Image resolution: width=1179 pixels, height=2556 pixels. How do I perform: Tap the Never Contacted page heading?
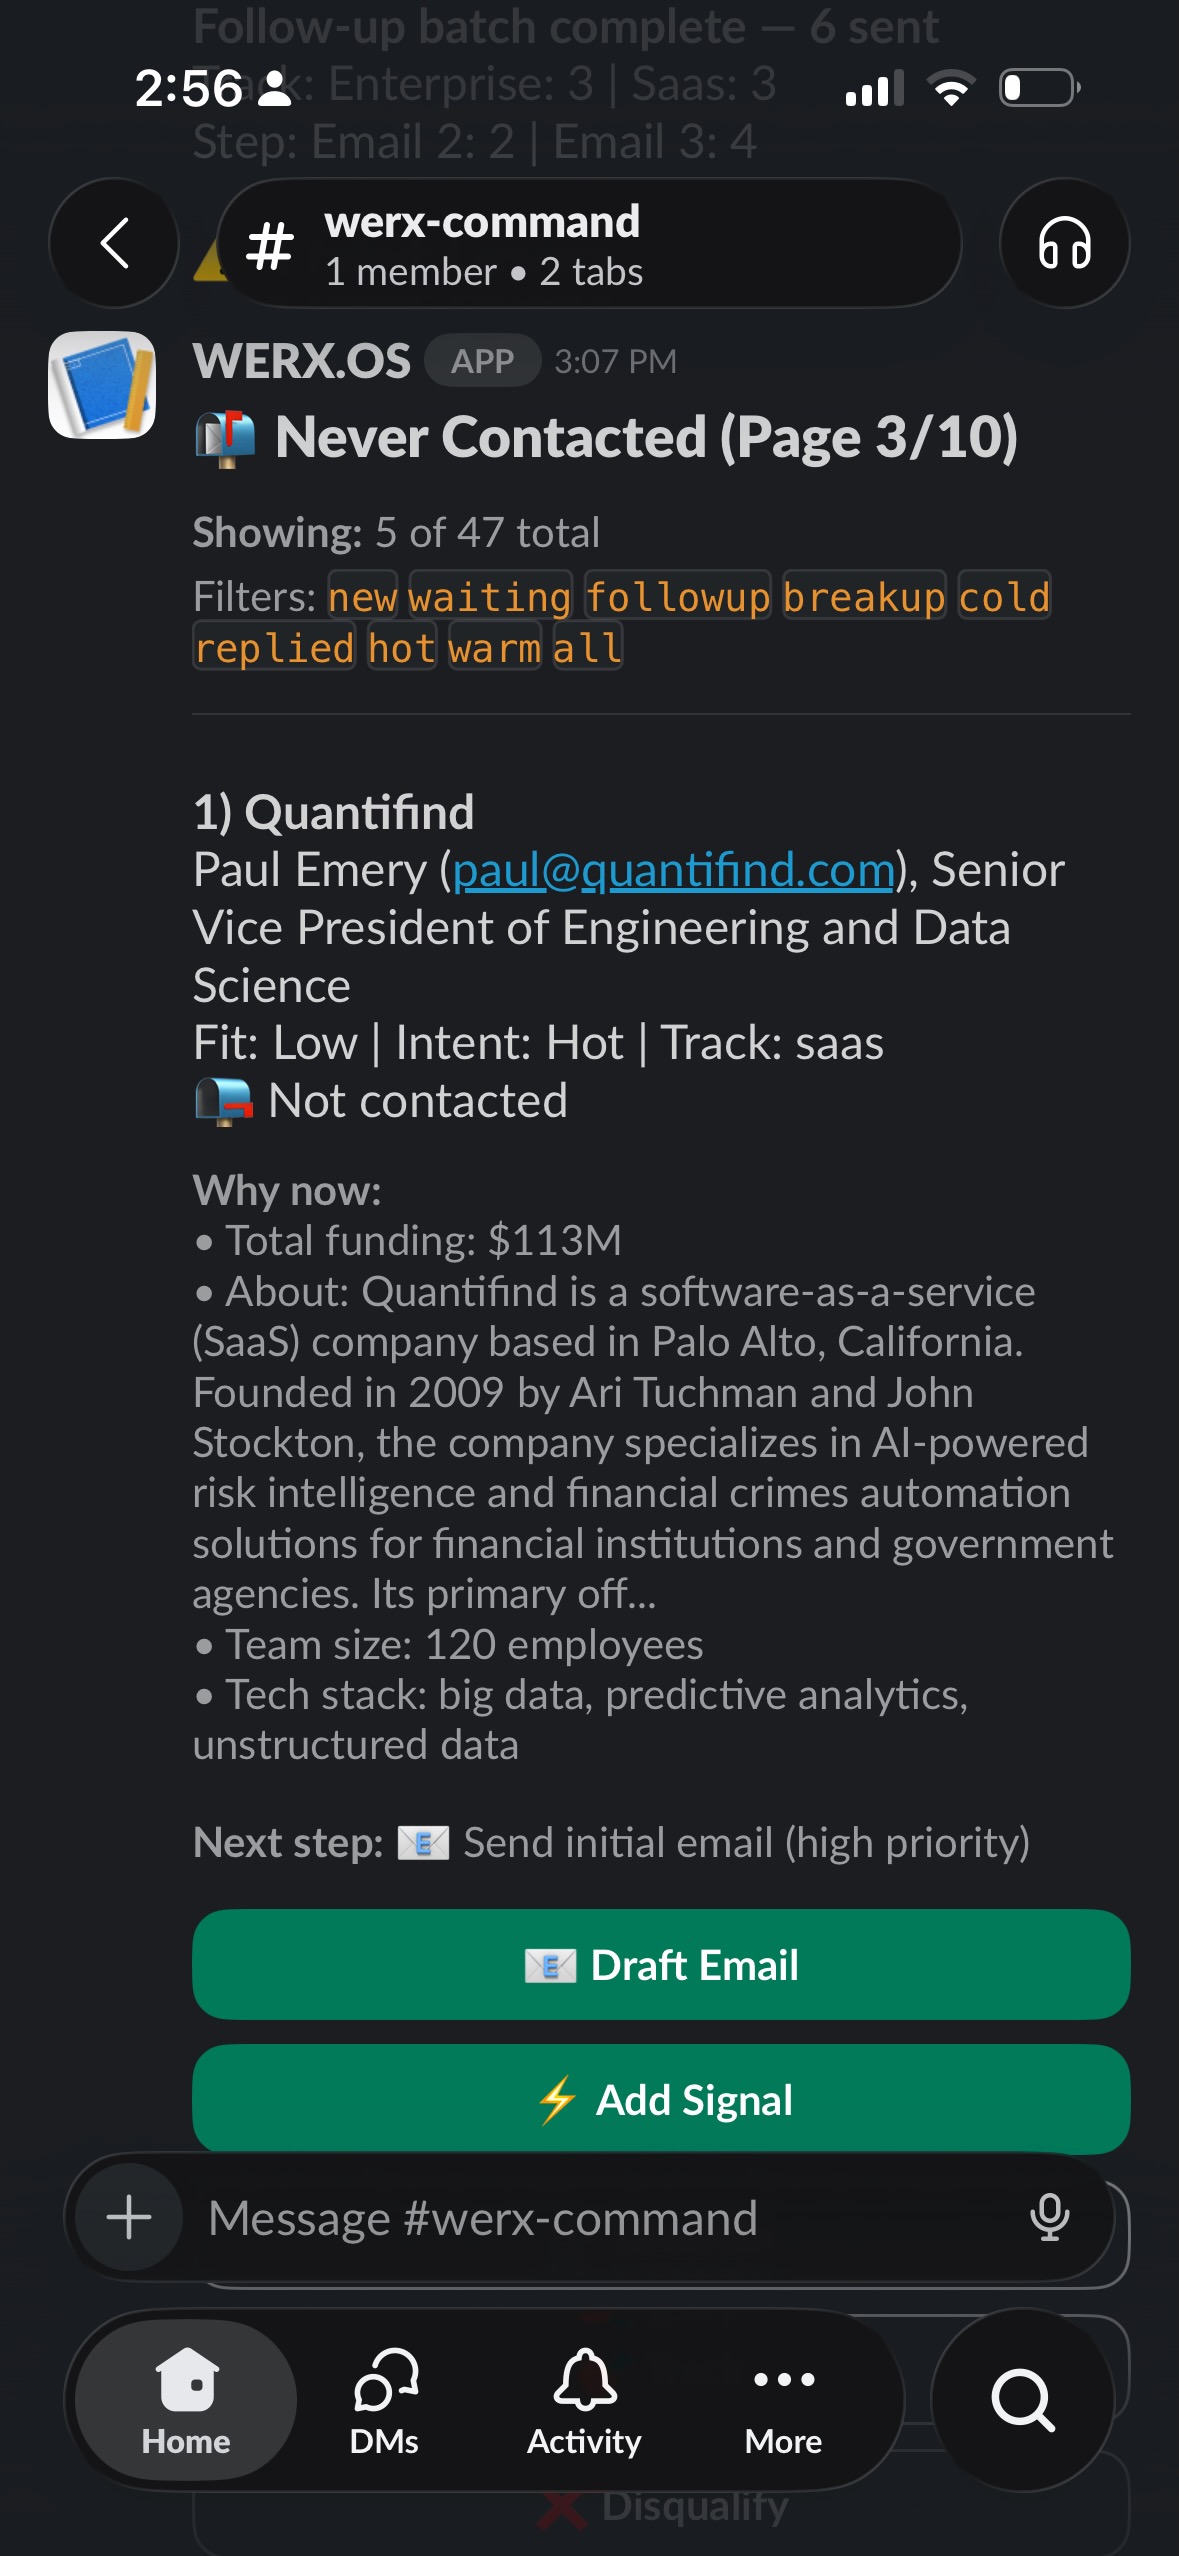click(x=645, y=438)
